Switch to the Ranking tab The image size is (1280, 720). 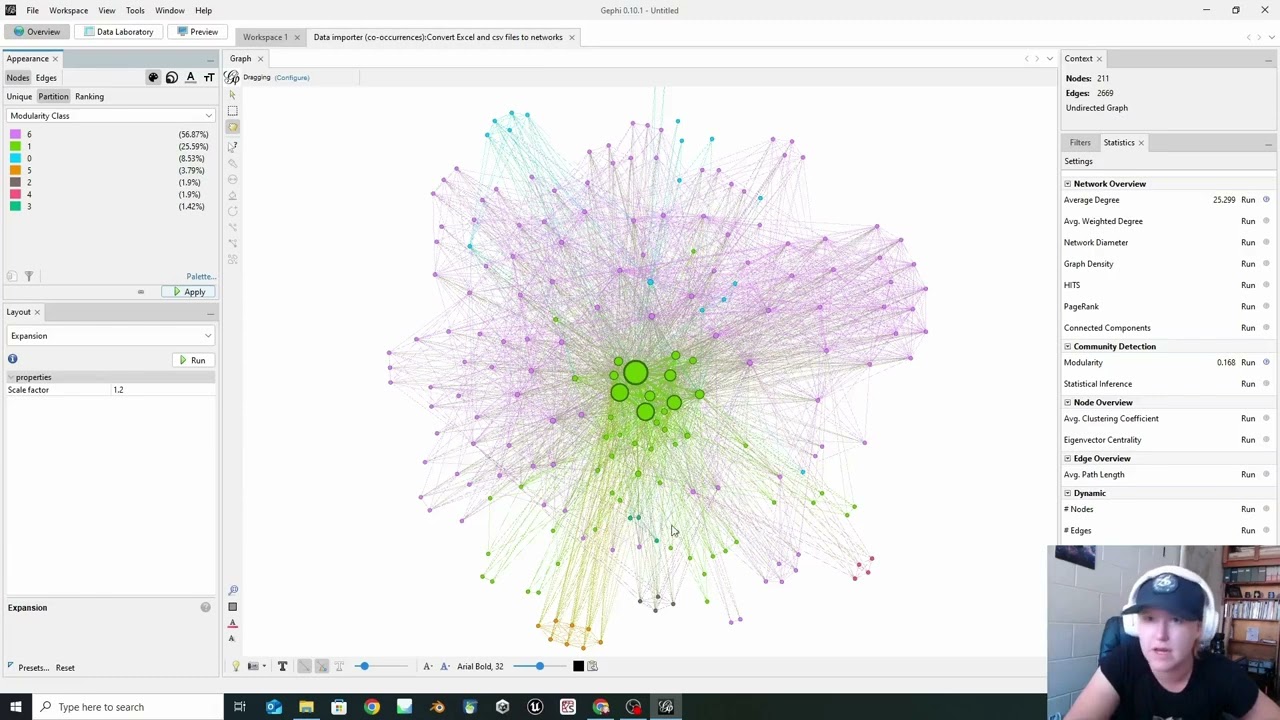click(89, 96)
